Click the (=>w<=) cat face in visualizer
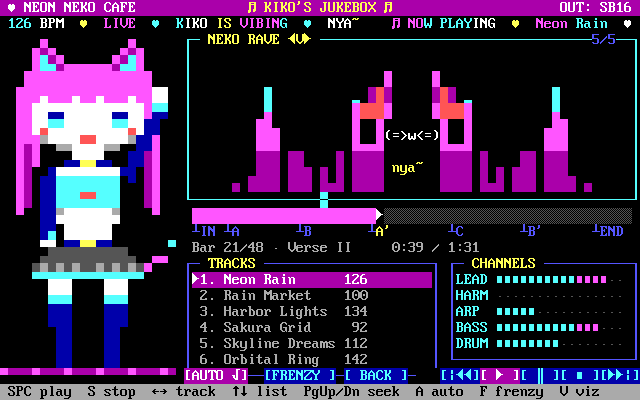Viewport: 640px width, 400px height. coord(412,135)
